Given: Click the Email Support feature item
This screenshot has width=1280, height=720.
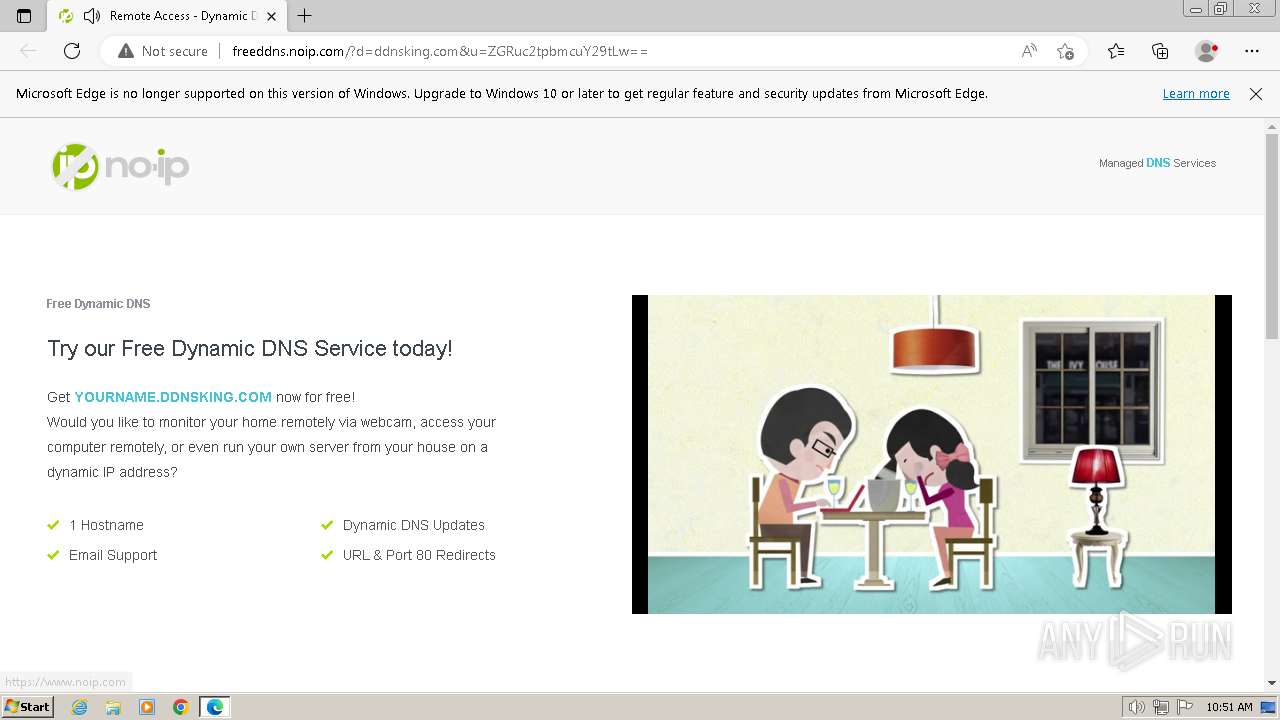Looking at the screenshot, I should 113,555.
